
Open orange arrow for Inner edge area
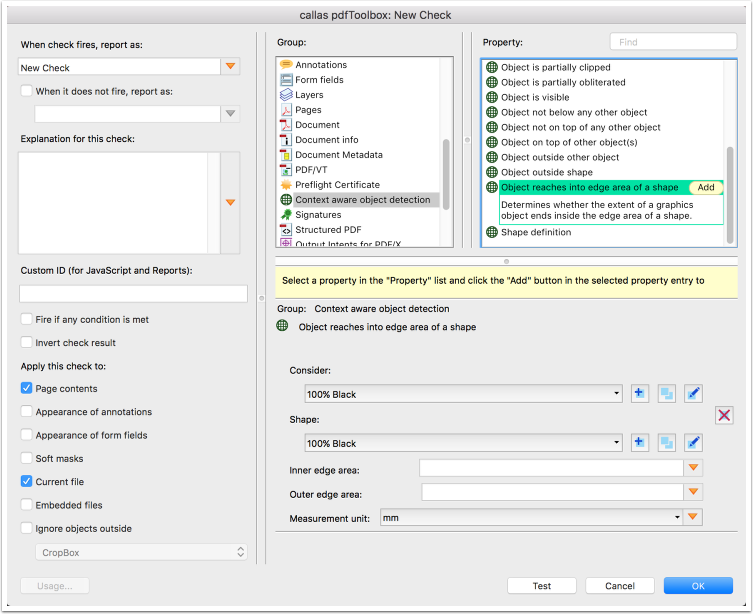coord(693,468)
